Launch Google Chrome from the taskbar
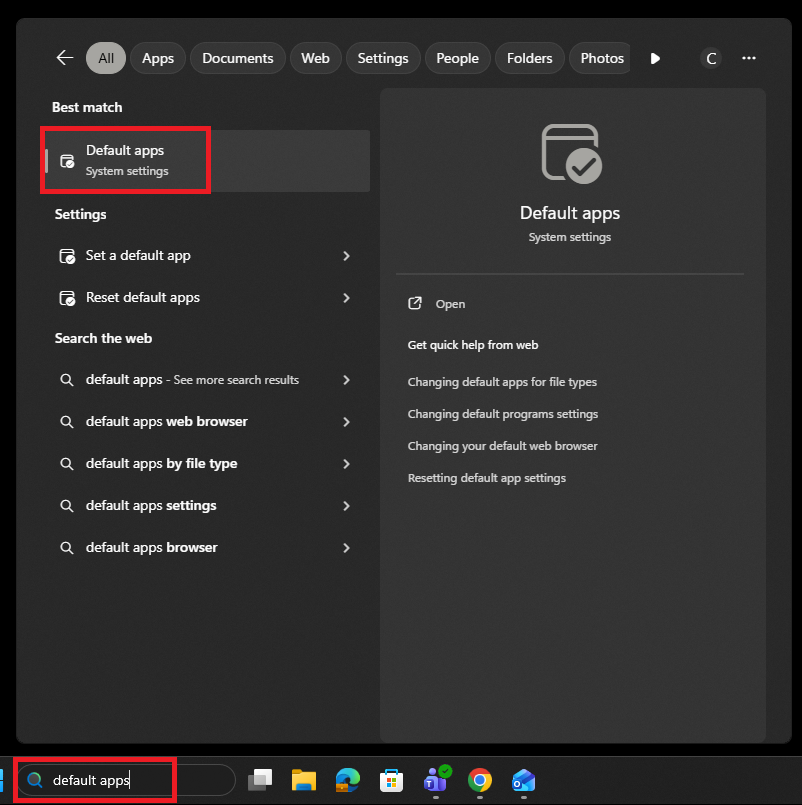The image size is (802, 805). (480, 780)
